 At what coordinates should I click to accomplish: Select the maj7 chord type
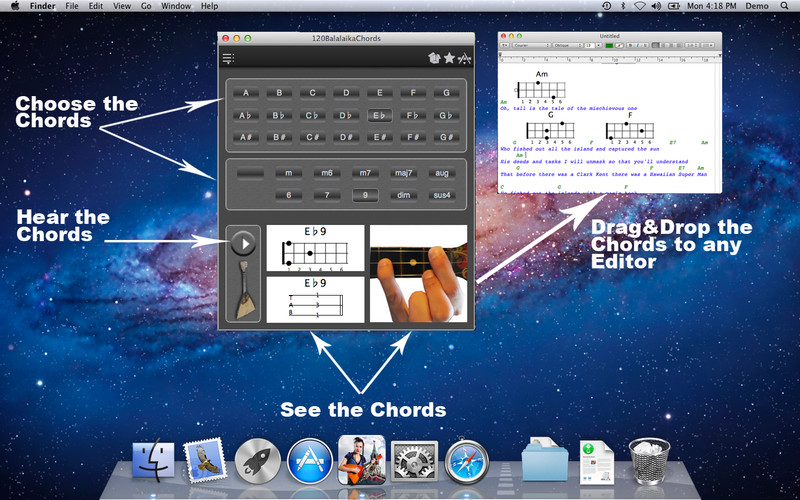click(403, 173)
